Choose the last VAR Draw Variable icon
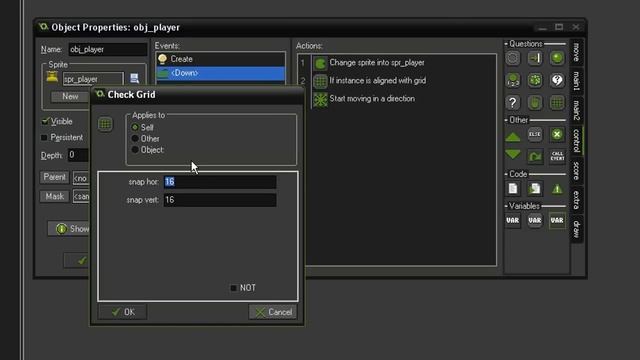 [557, 220]
